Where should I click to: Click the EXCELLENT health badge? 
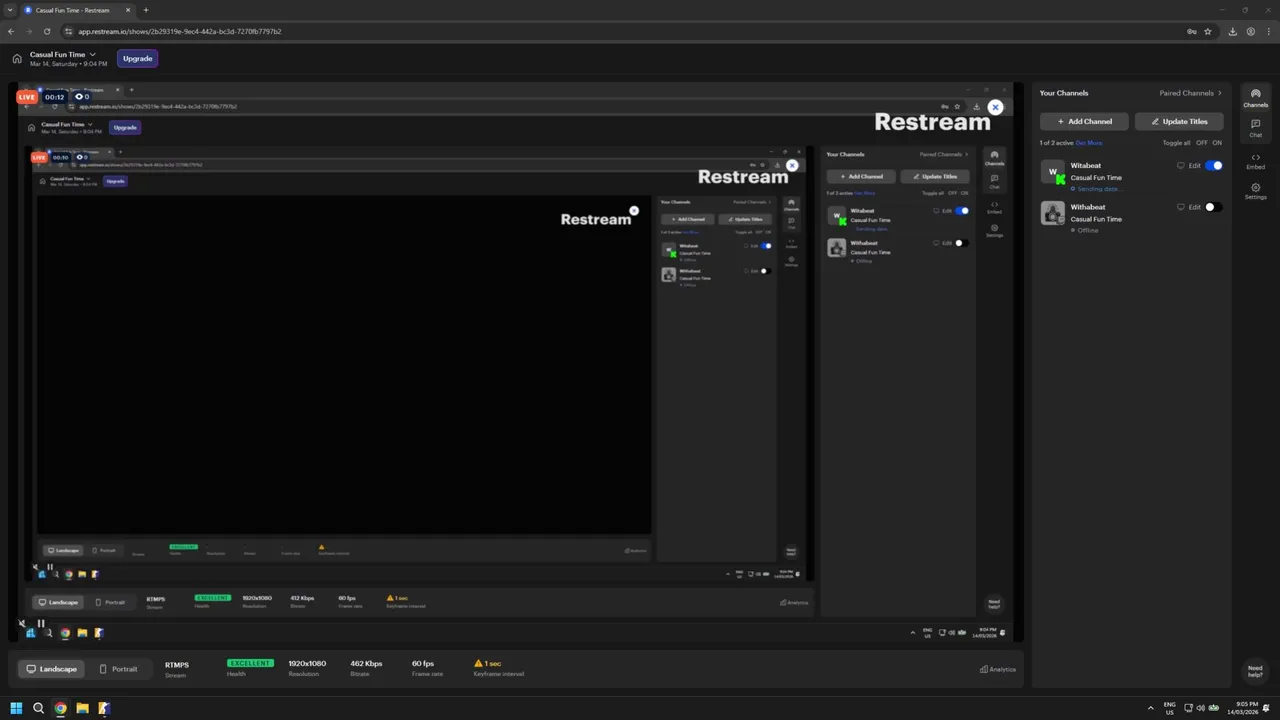[x=250, y=663]
